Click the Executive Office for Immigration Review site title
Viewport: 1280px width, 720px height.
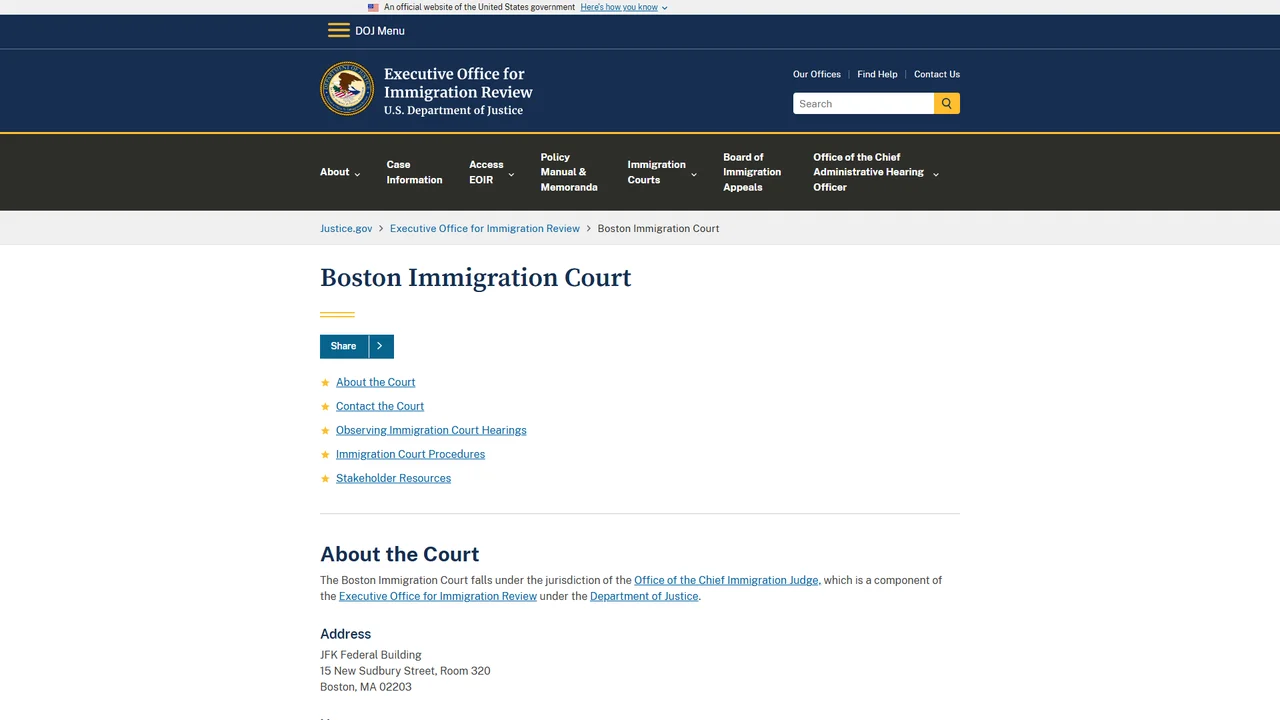point(458,83)
